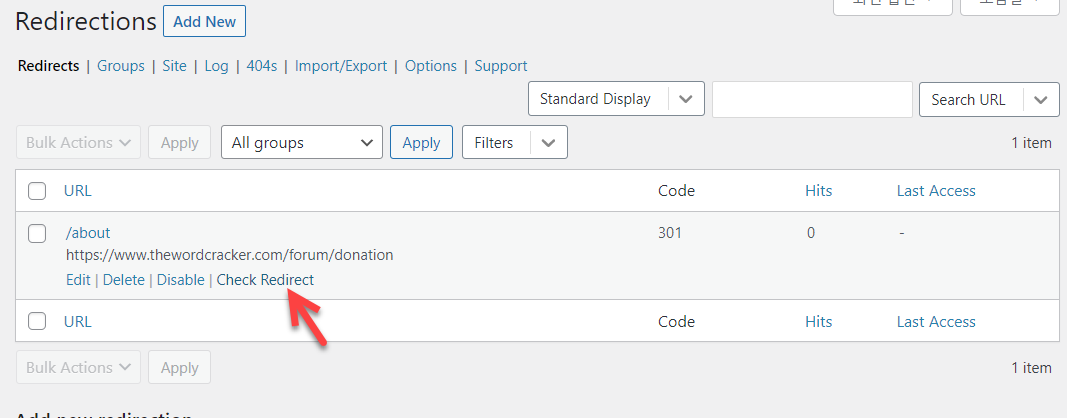Image resolution: width=1067 pixels, height=418 pixels.
Task: Click the Edit link under /about
Action: coord(78,280)
